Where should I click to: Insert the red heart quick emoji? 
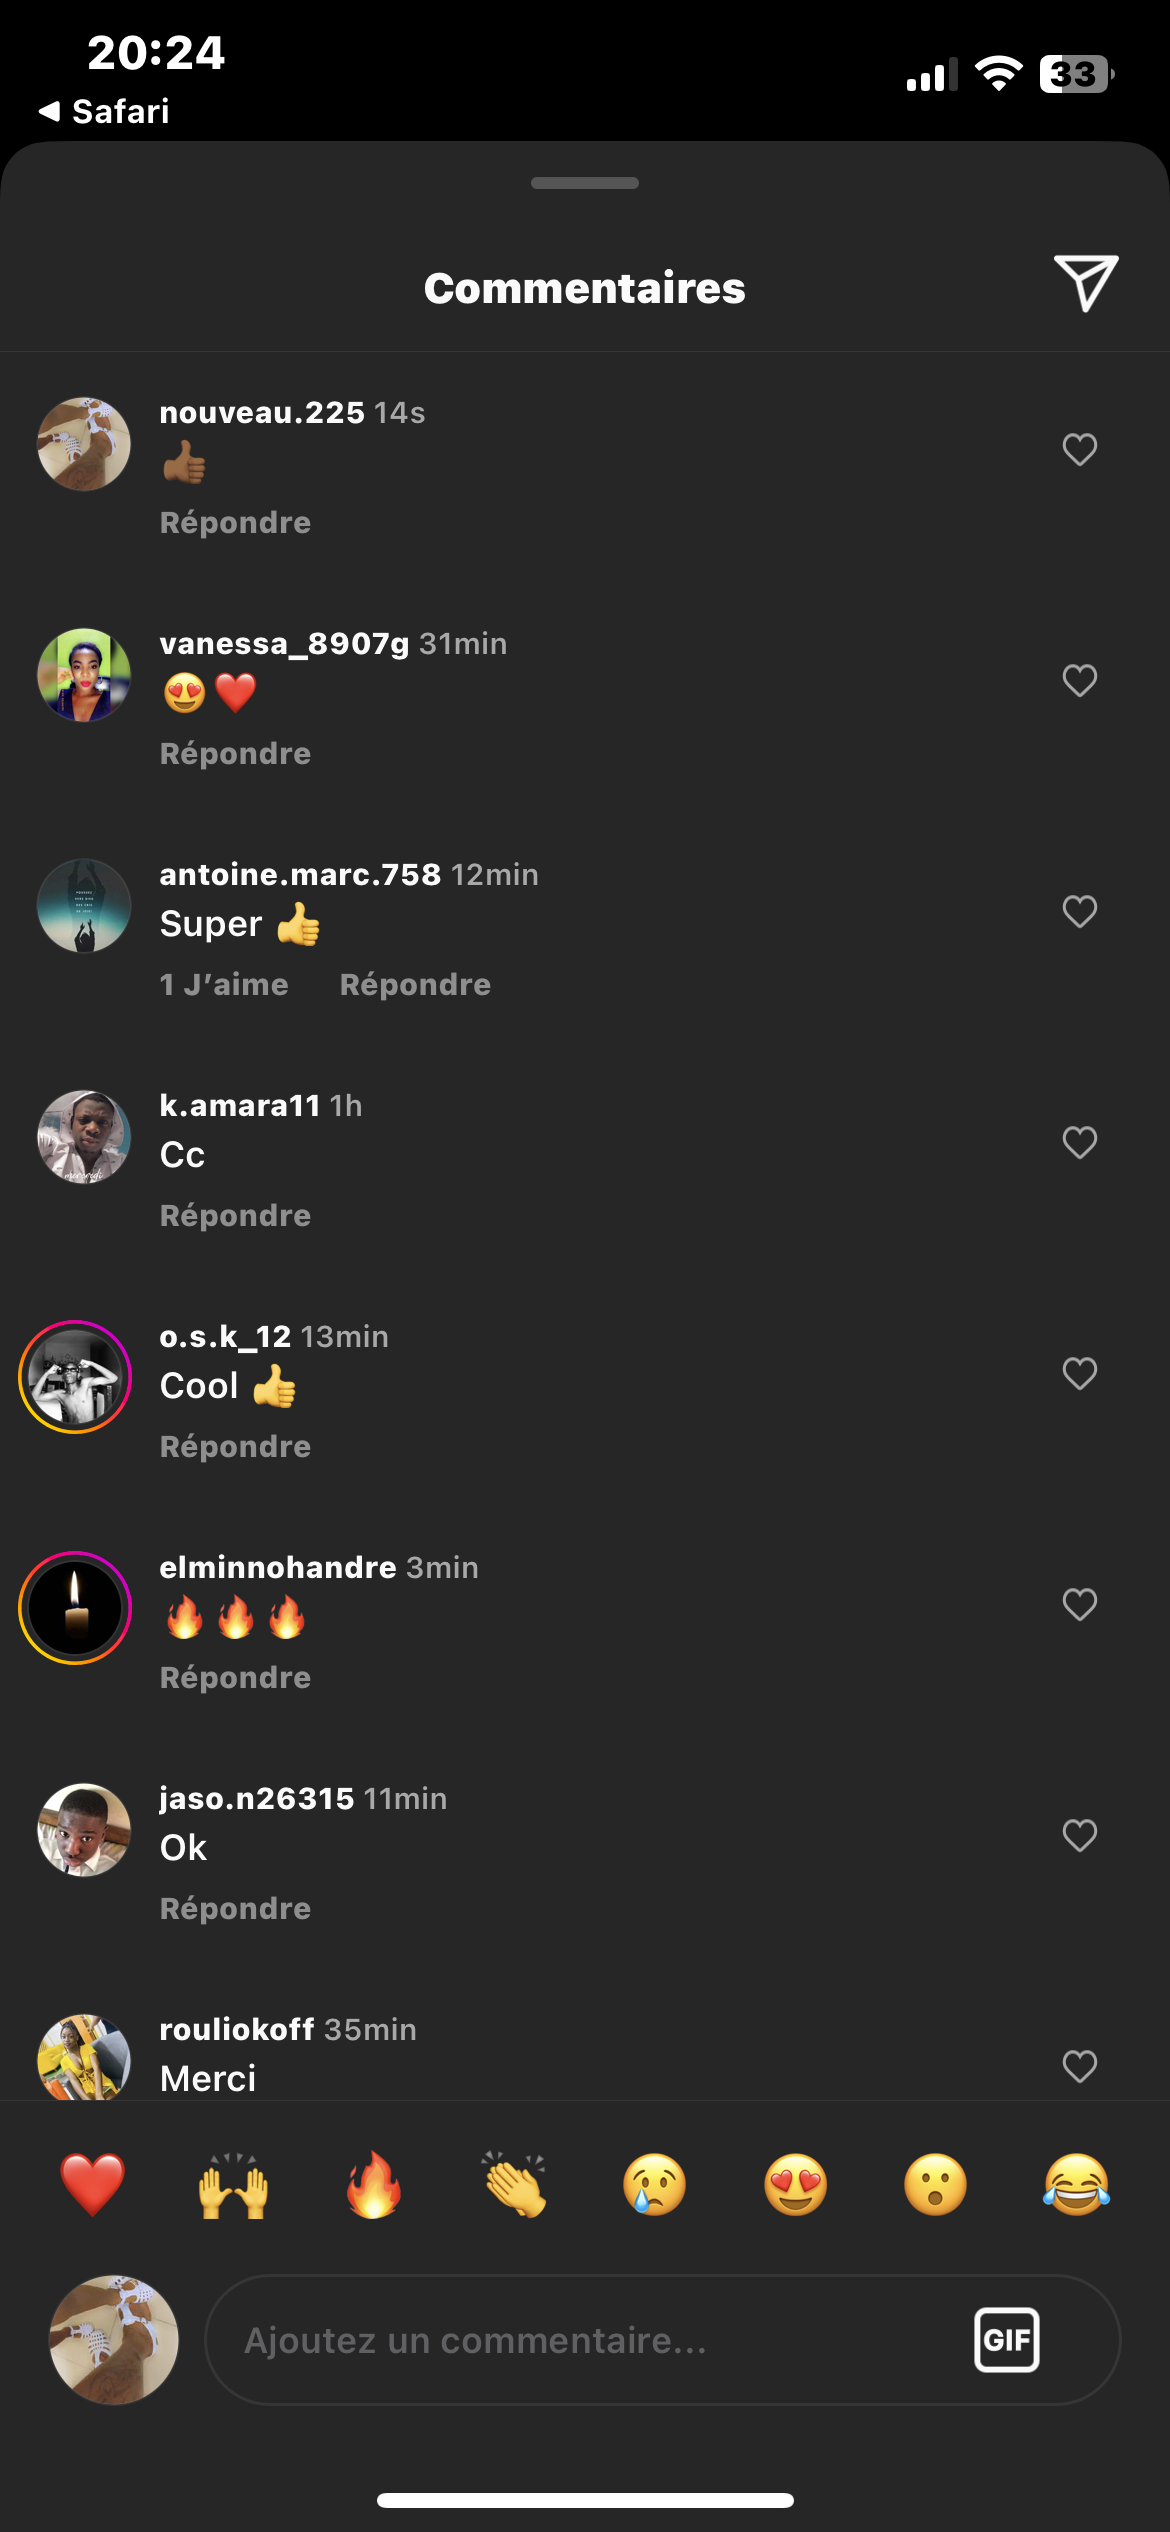click(92, 2184)
